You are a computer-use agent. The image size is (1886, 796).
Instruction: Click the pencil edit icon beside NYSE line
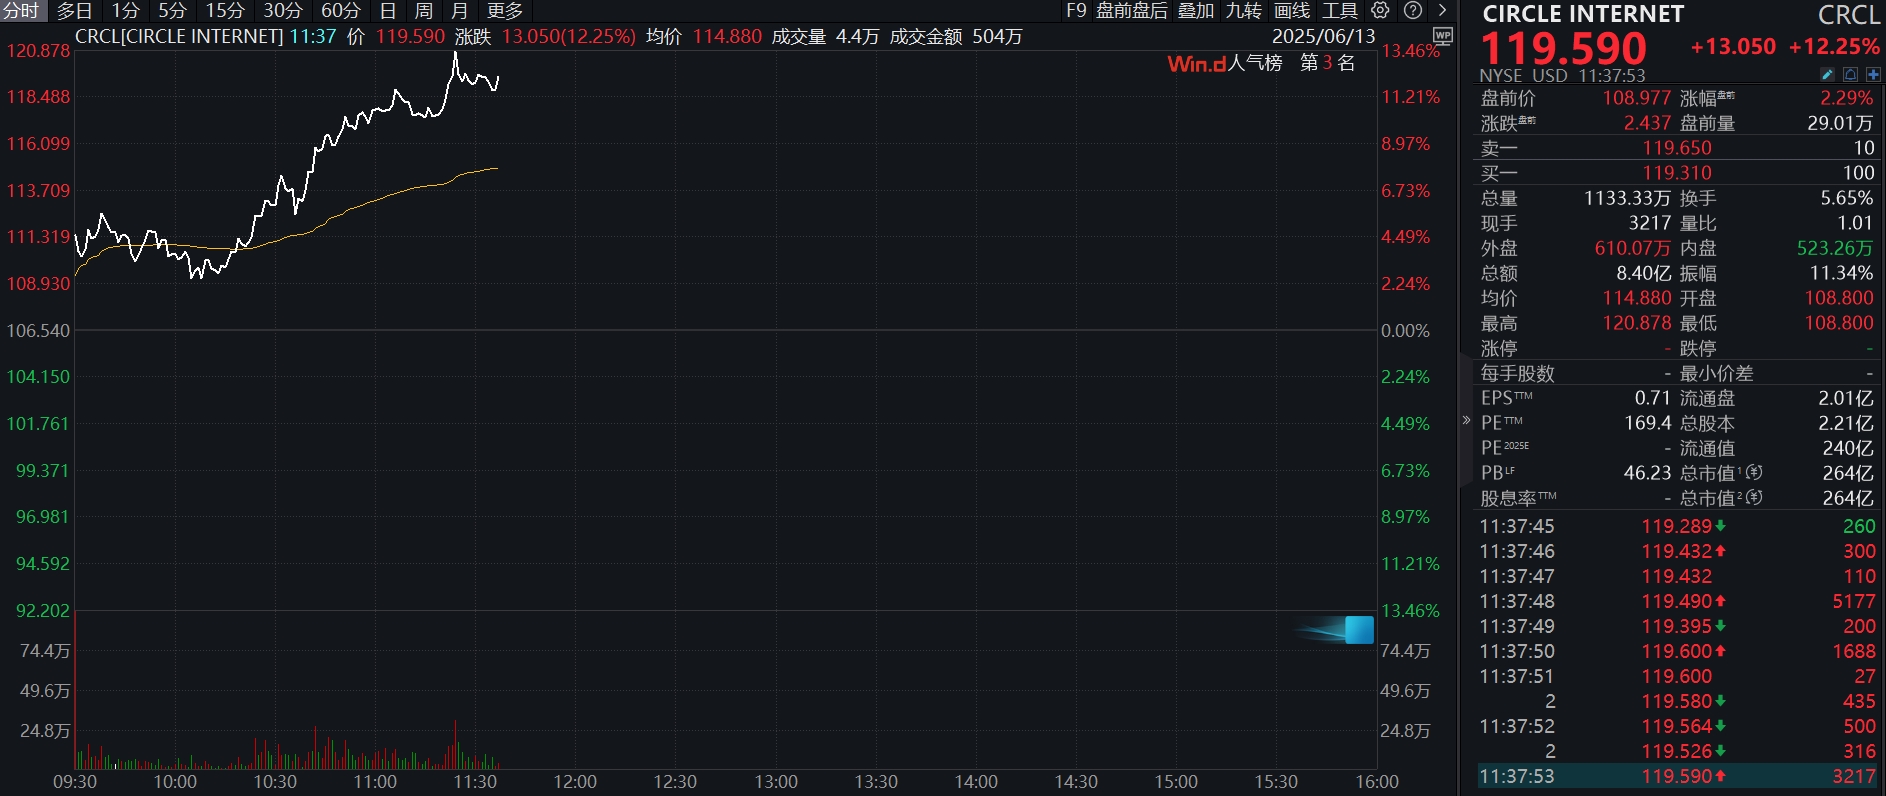1827,75
